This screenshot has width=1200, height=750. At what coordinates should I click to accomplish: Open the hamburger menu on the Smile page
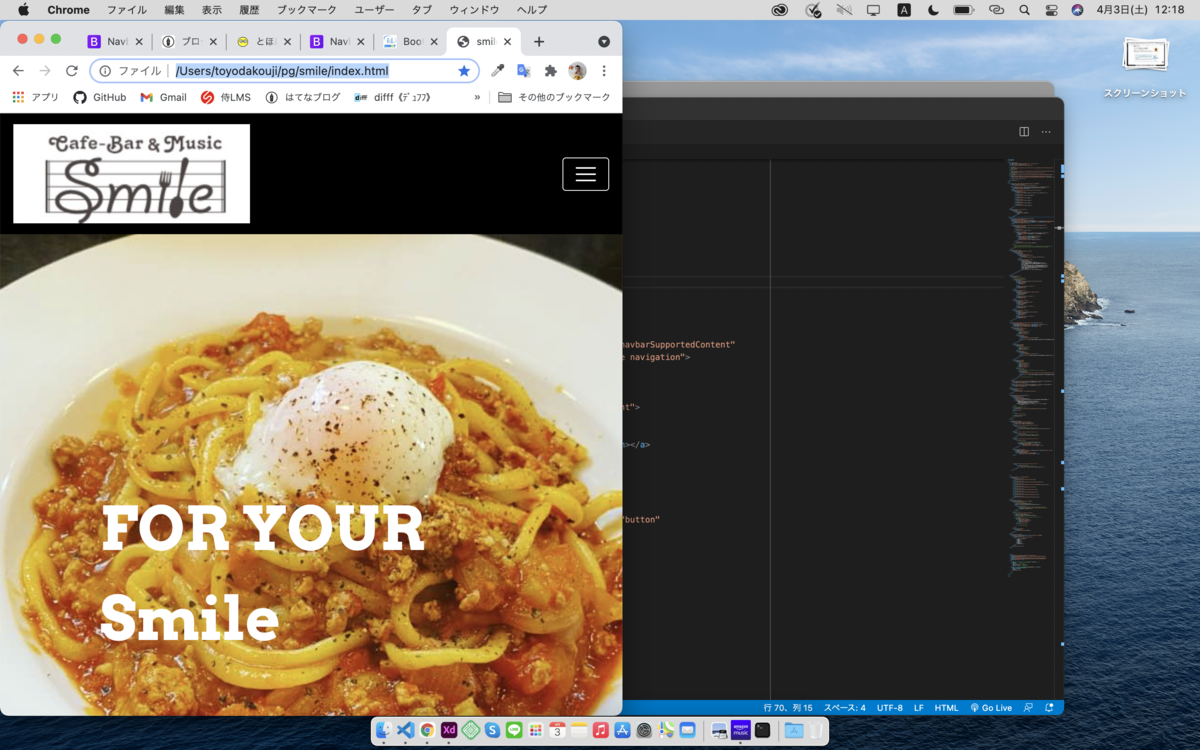point(586,174)
